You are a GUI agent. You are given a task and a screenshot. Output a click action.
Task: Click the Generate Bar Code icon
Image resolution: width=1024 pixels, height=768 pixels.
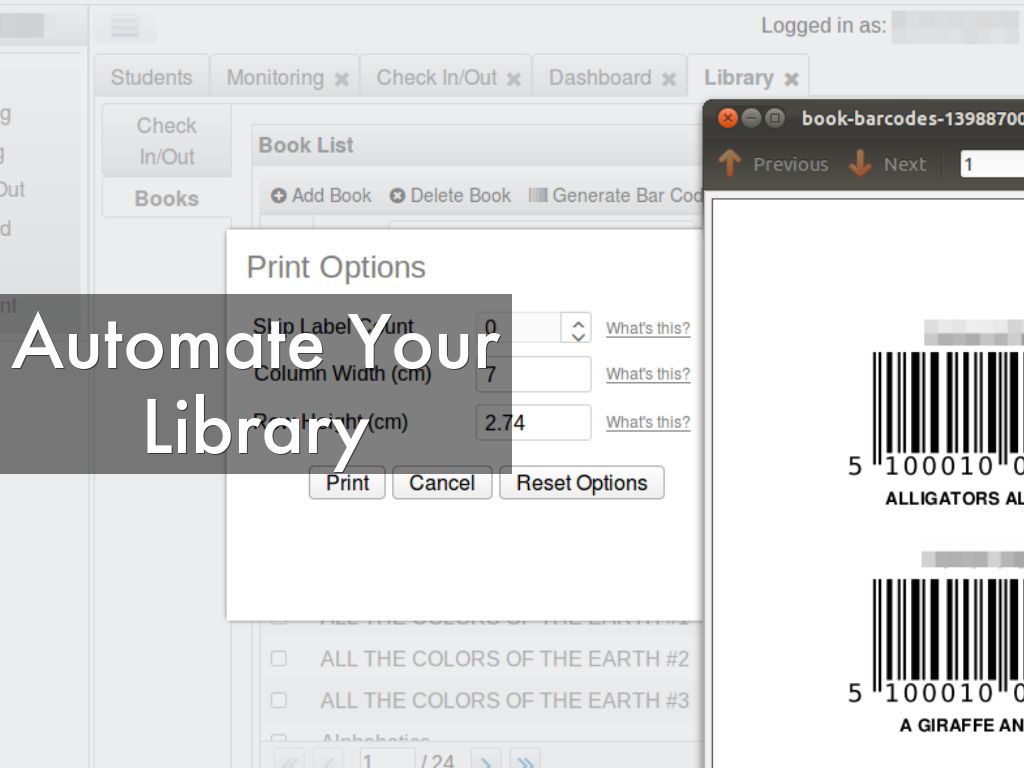538,196
